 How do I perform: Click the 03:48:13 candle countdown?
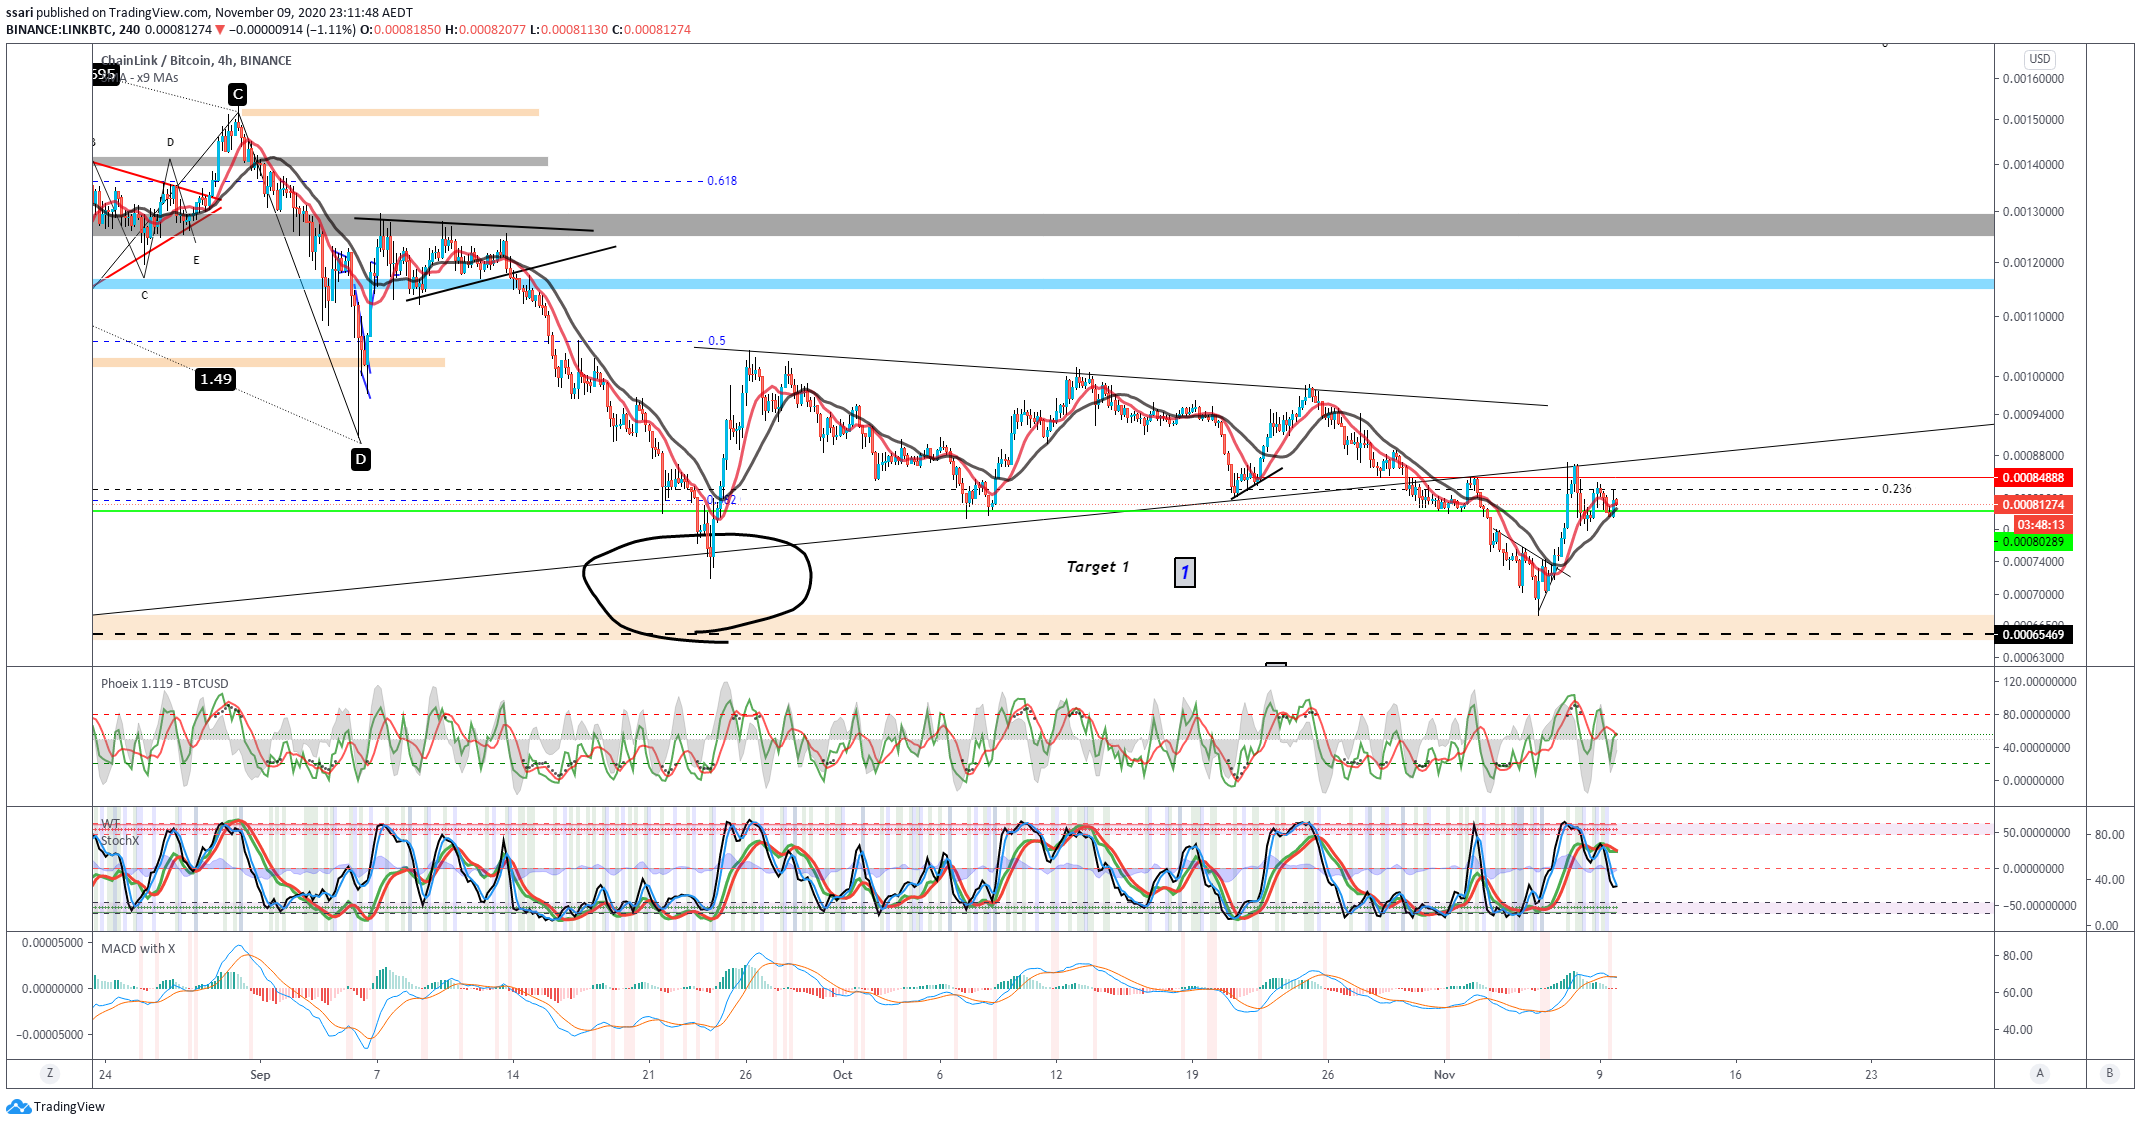pyautogui.click(x=2041, y=525)
